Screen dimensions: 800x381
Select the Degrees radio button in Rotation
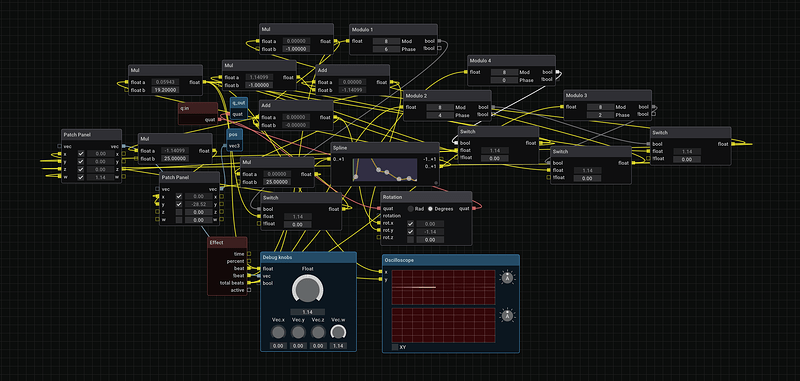[430, 209]
